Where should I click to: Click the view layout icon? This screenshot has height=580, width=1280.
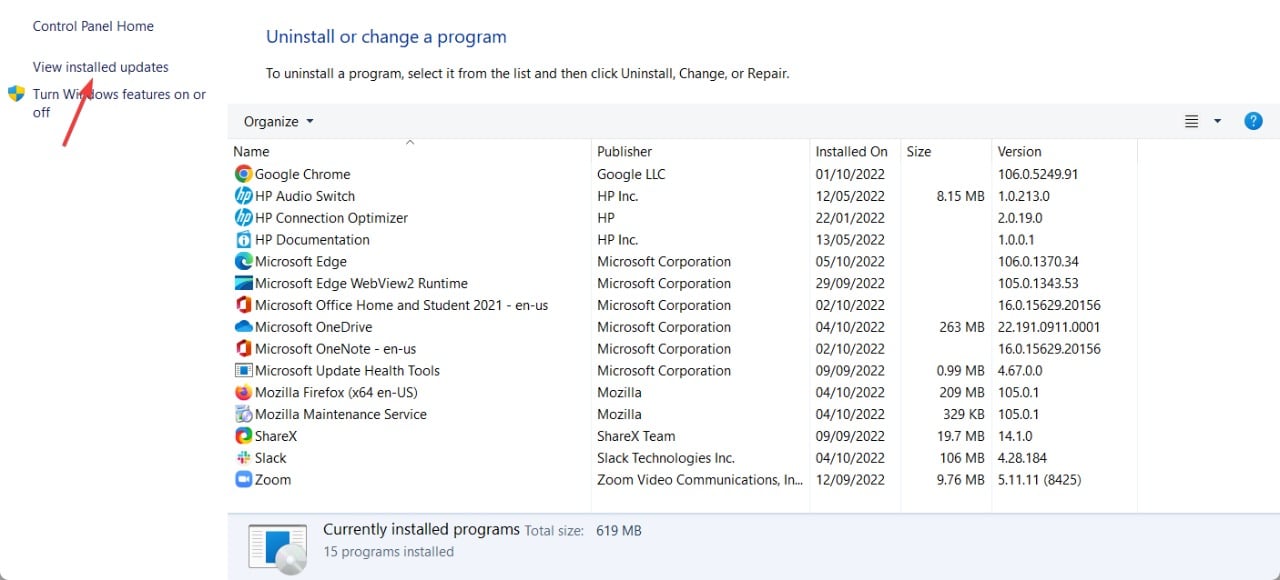1191,121
